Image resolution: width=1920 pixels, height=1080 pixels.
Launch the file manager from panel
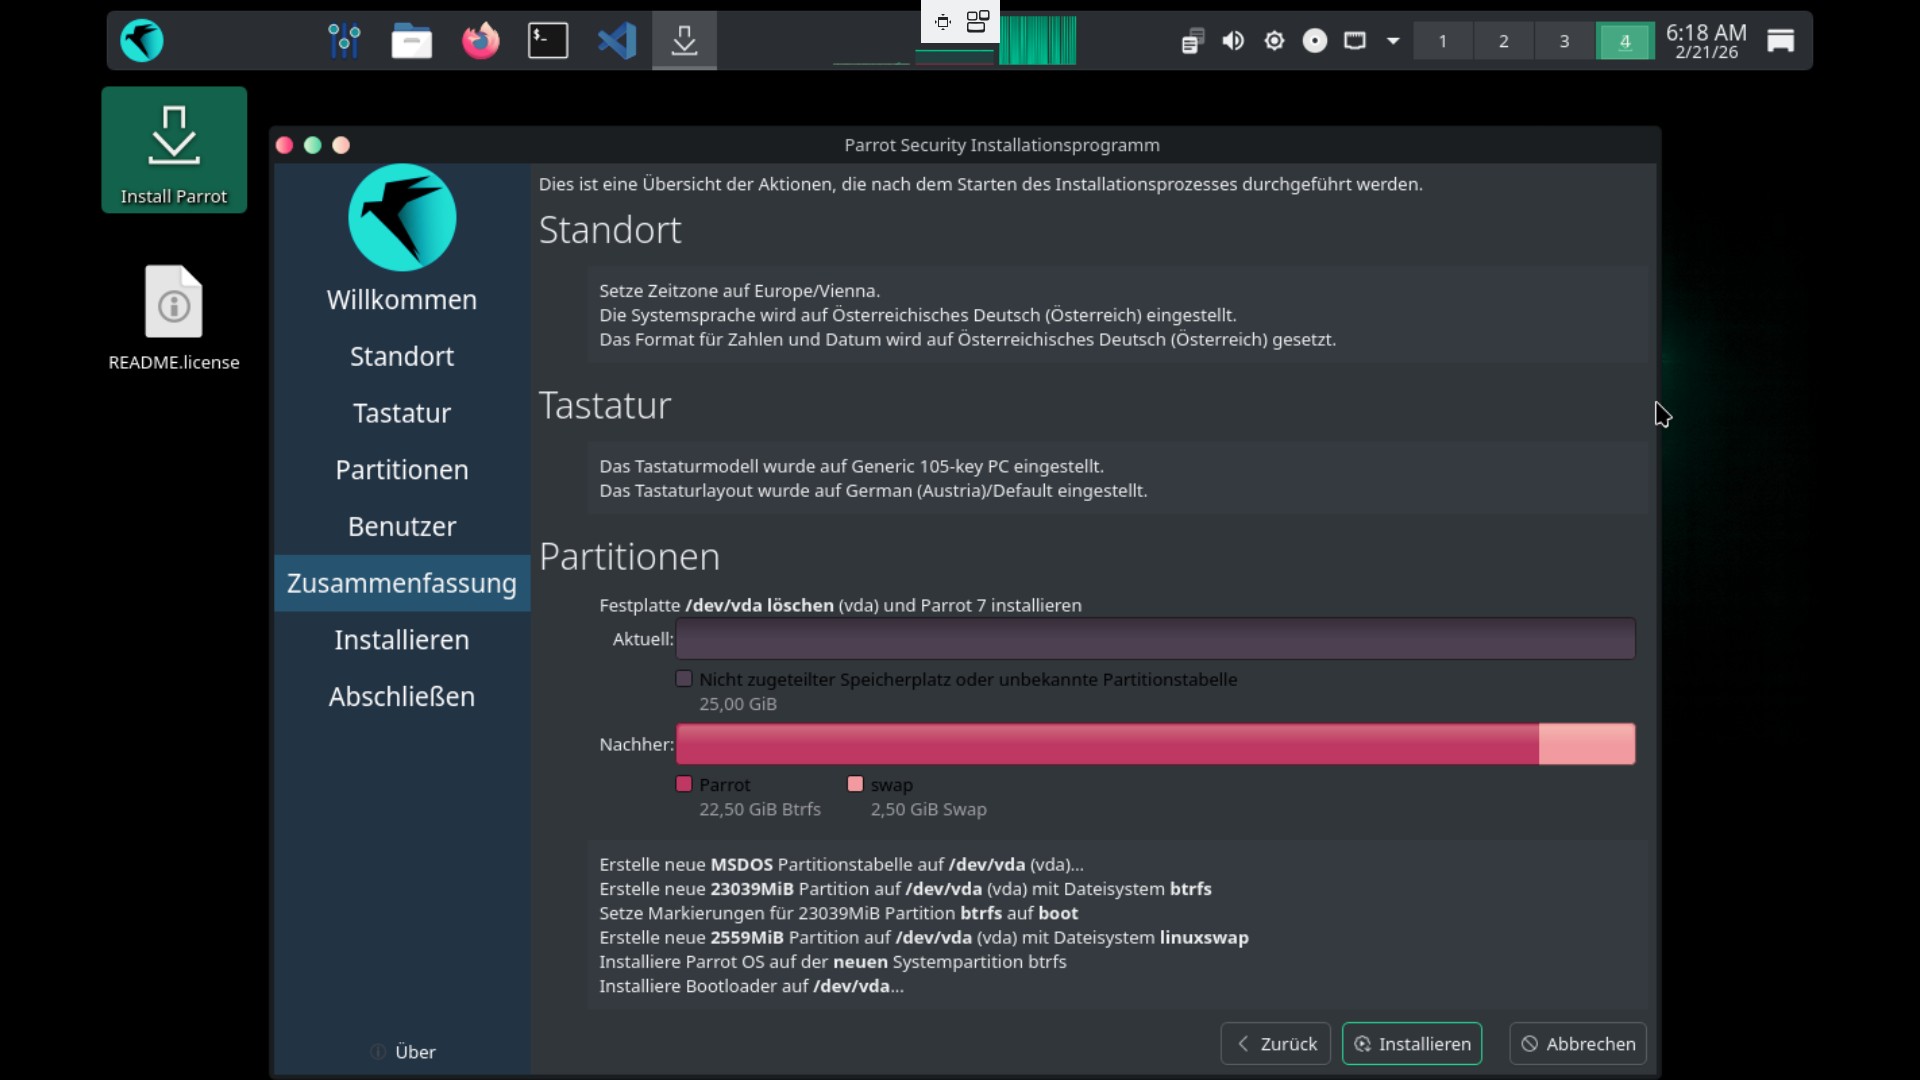point(411,41)
